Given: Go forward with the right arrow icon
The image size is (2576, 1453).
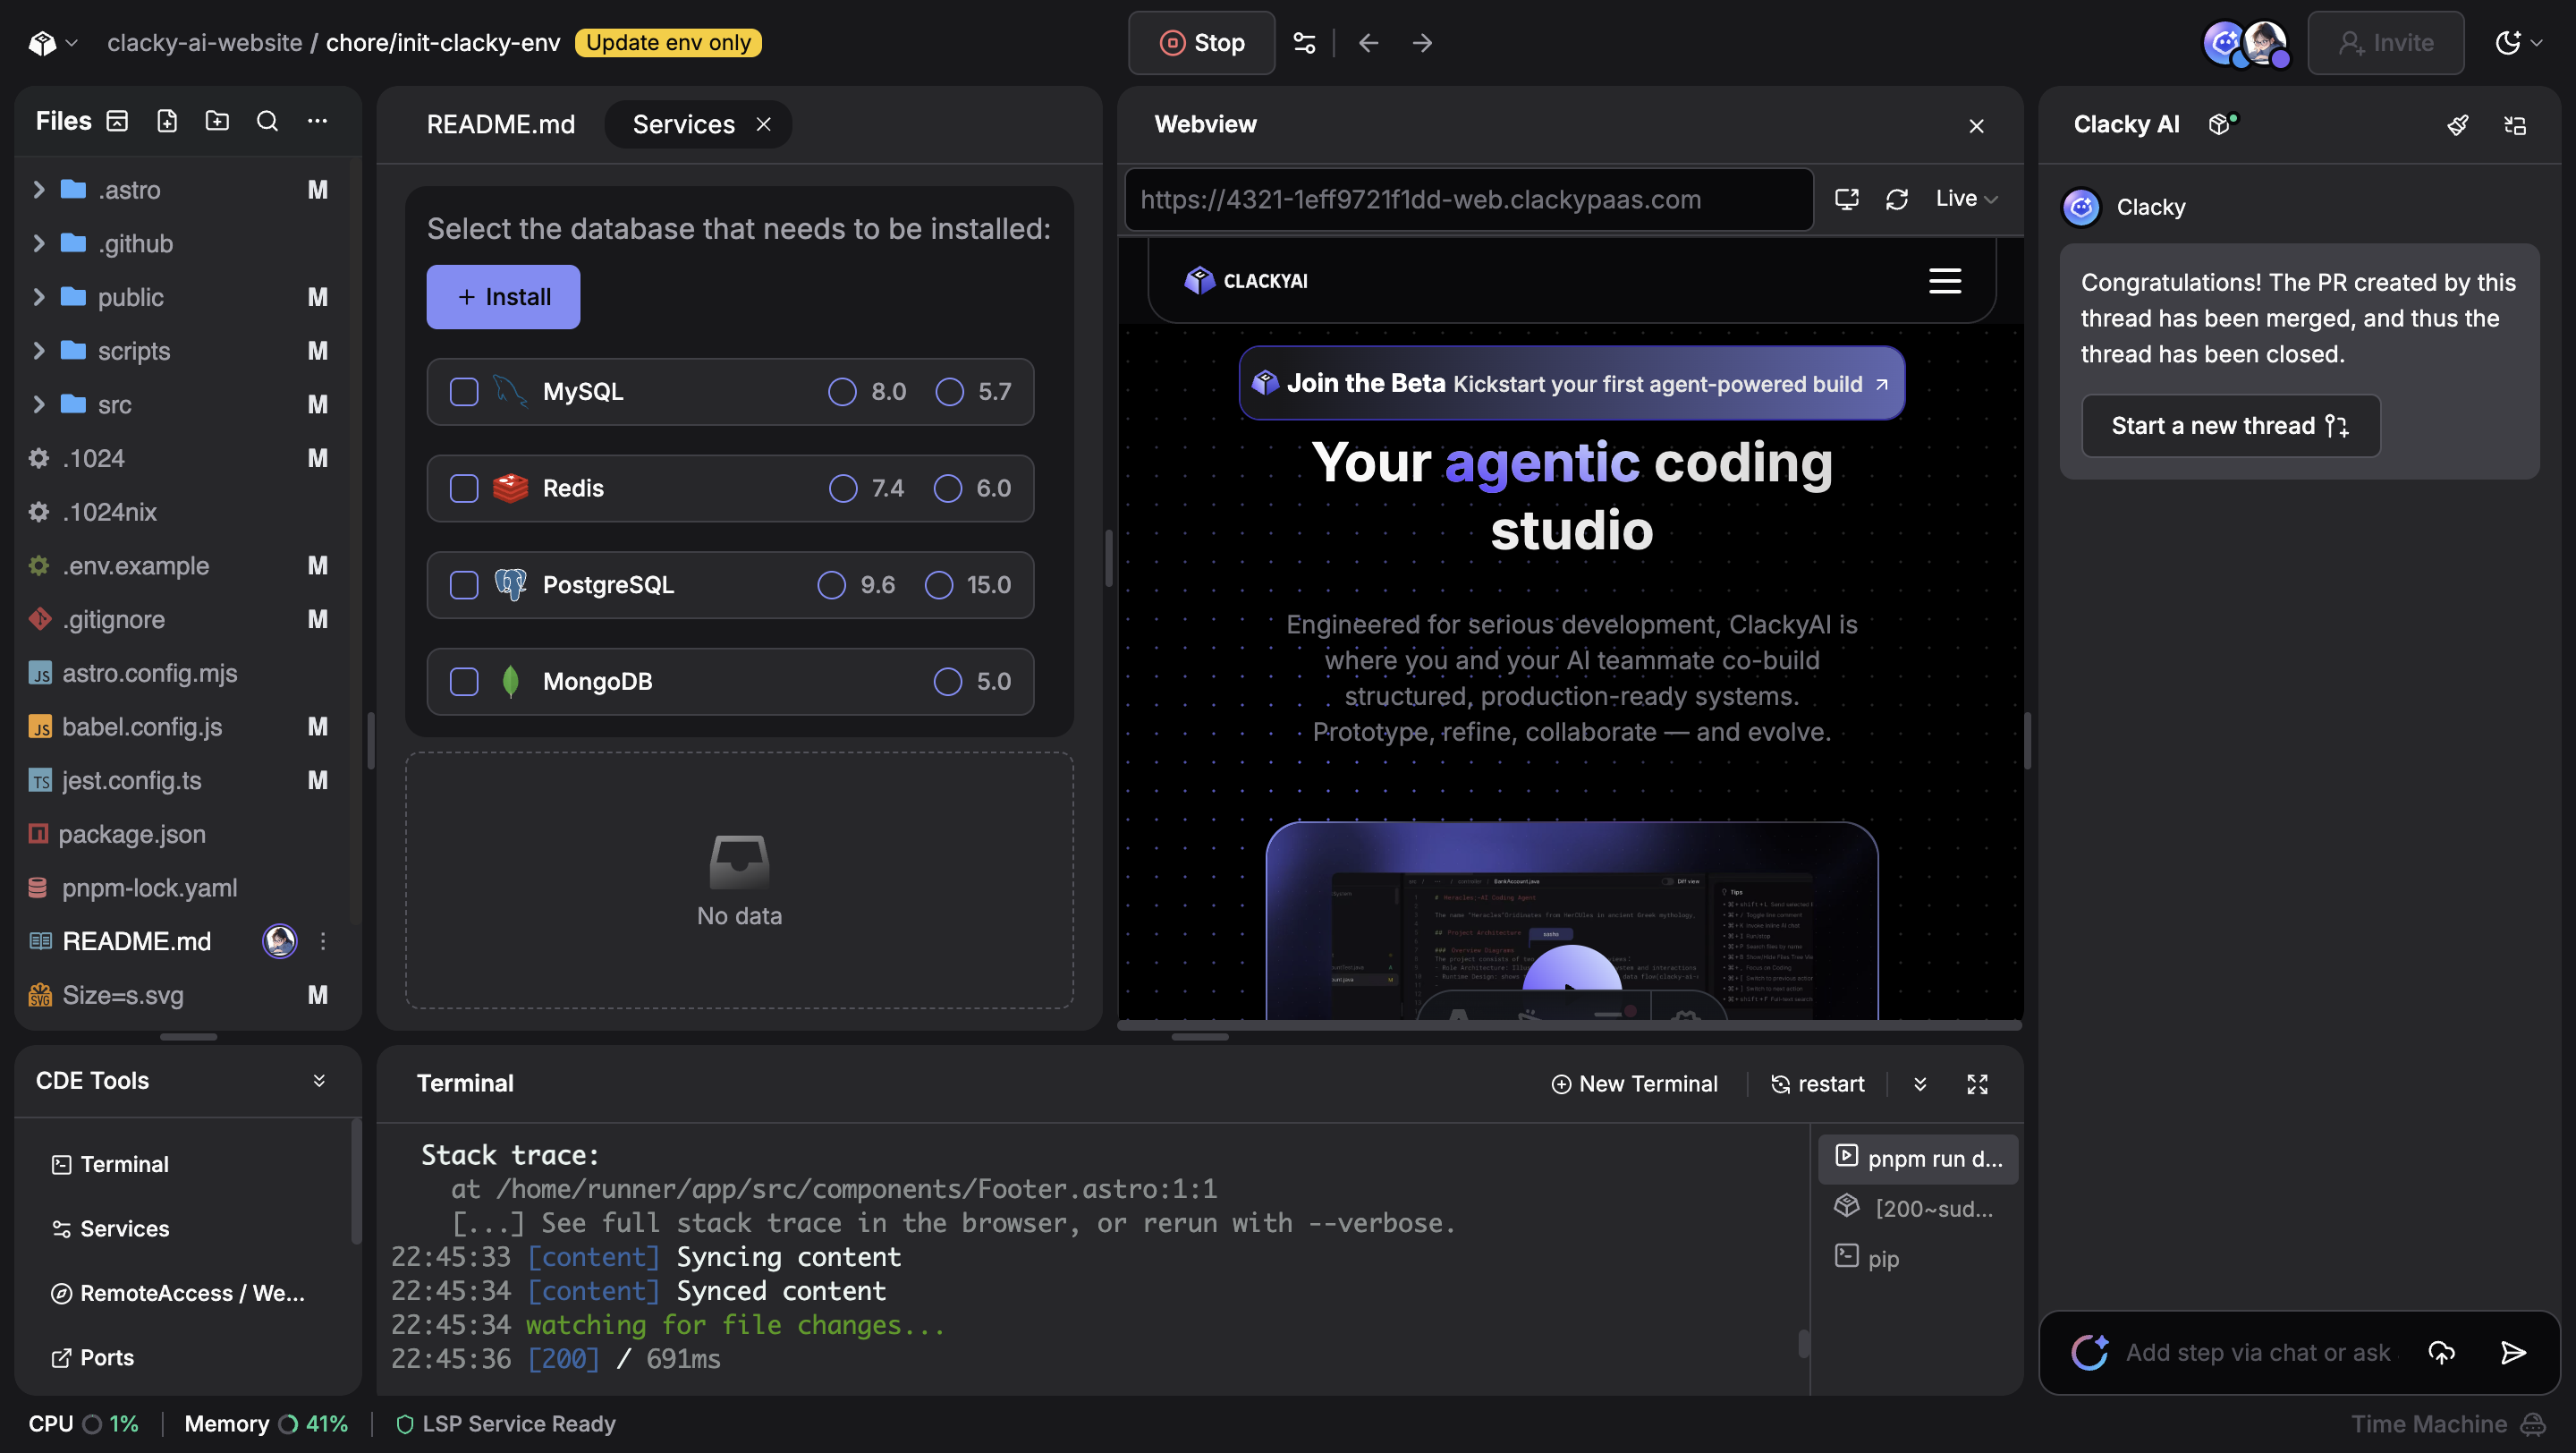Looking at the screenshot, I should [x=1422, y=43].
